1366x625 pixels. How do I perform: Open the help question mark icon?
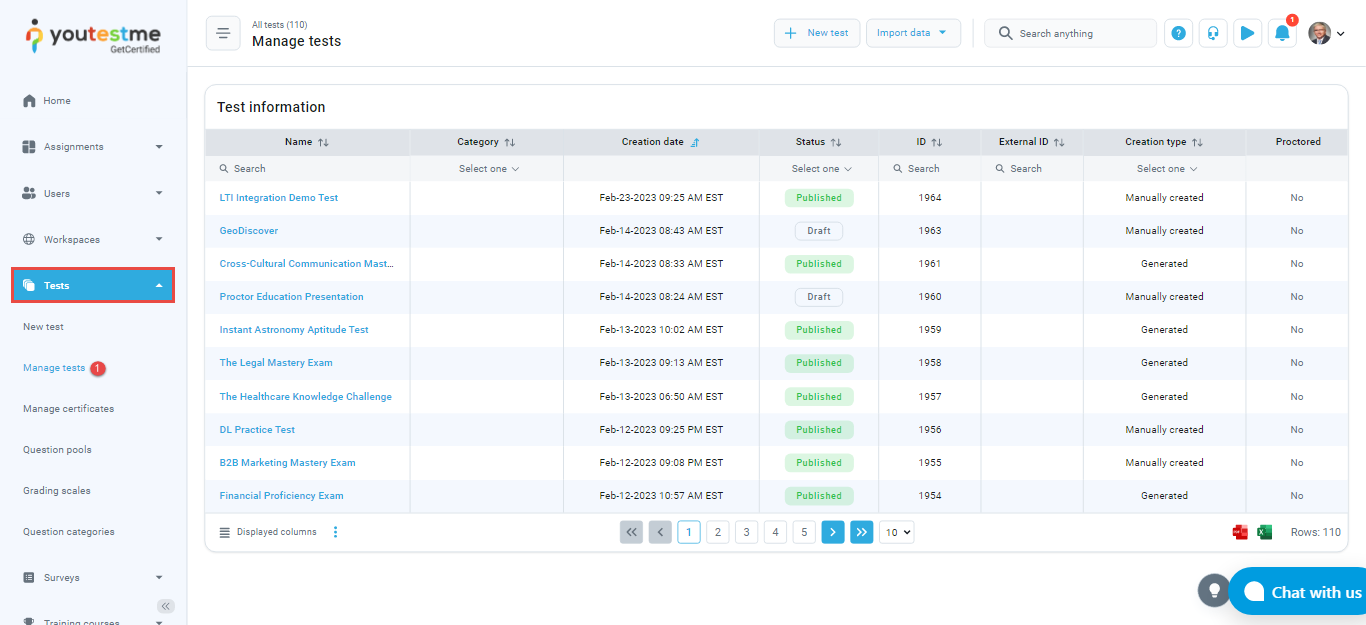(x=1178, y=33)
